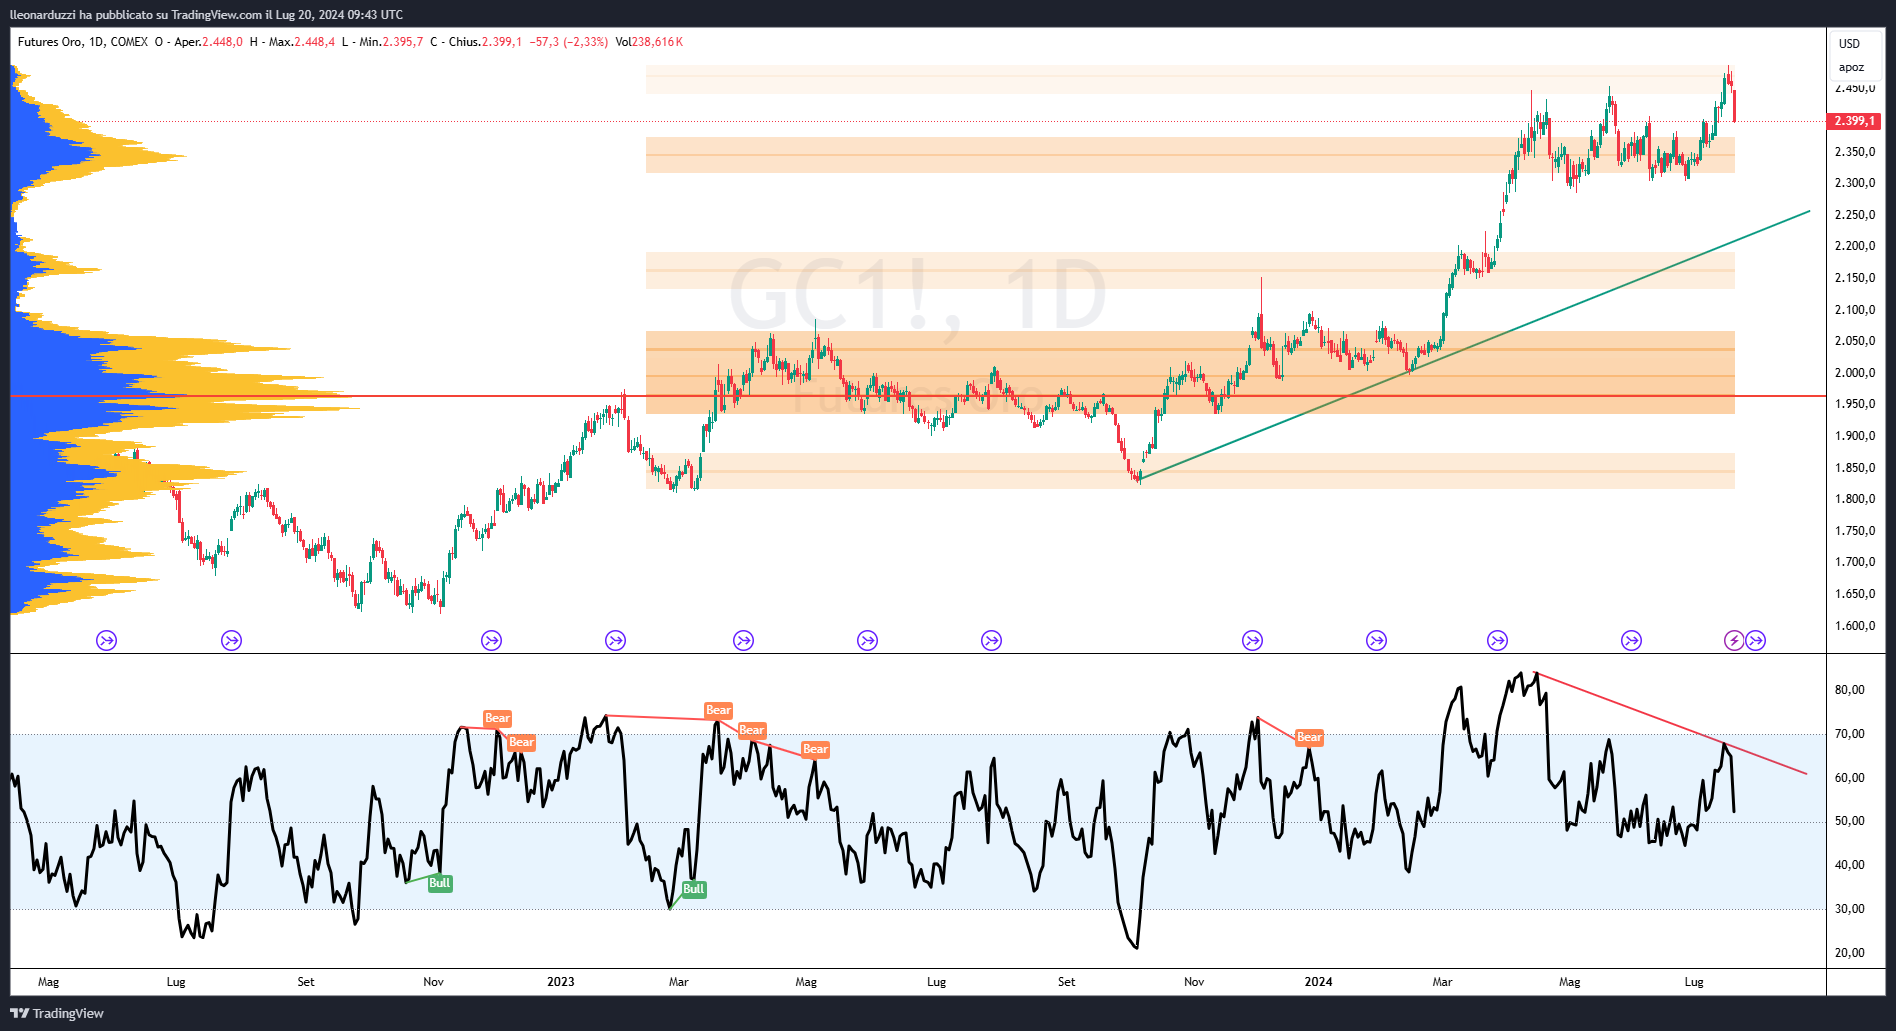The height and width of the screenshot is (1031, 1896).
Task: Click the last rollover marker after the lightning icon
Action: point(1756,641)
